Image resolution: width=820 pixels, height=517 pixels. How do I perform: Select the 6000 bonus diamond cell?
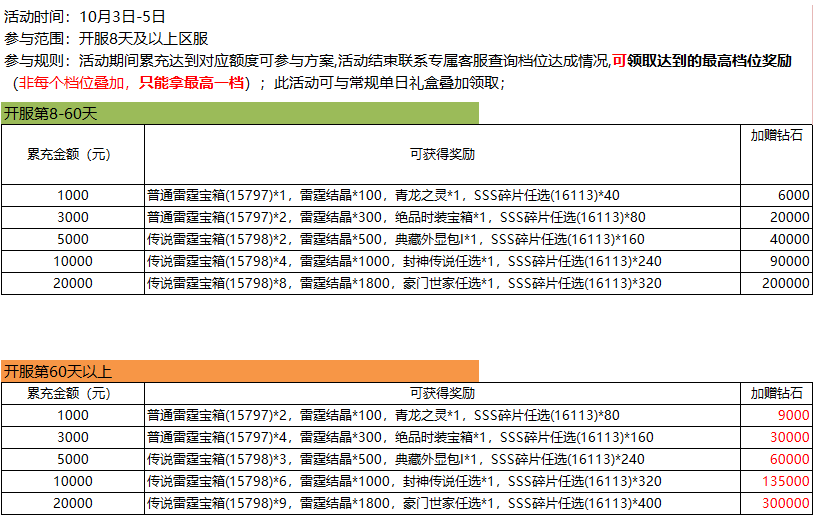click(x=776, y=196)
